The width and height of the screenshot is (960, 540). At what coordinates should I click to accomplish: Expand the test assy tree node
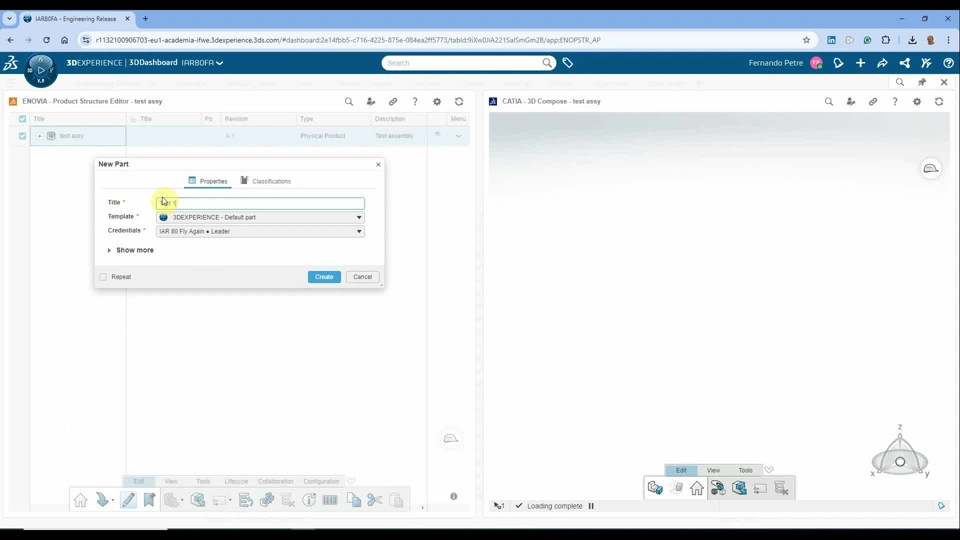point(40,136)
